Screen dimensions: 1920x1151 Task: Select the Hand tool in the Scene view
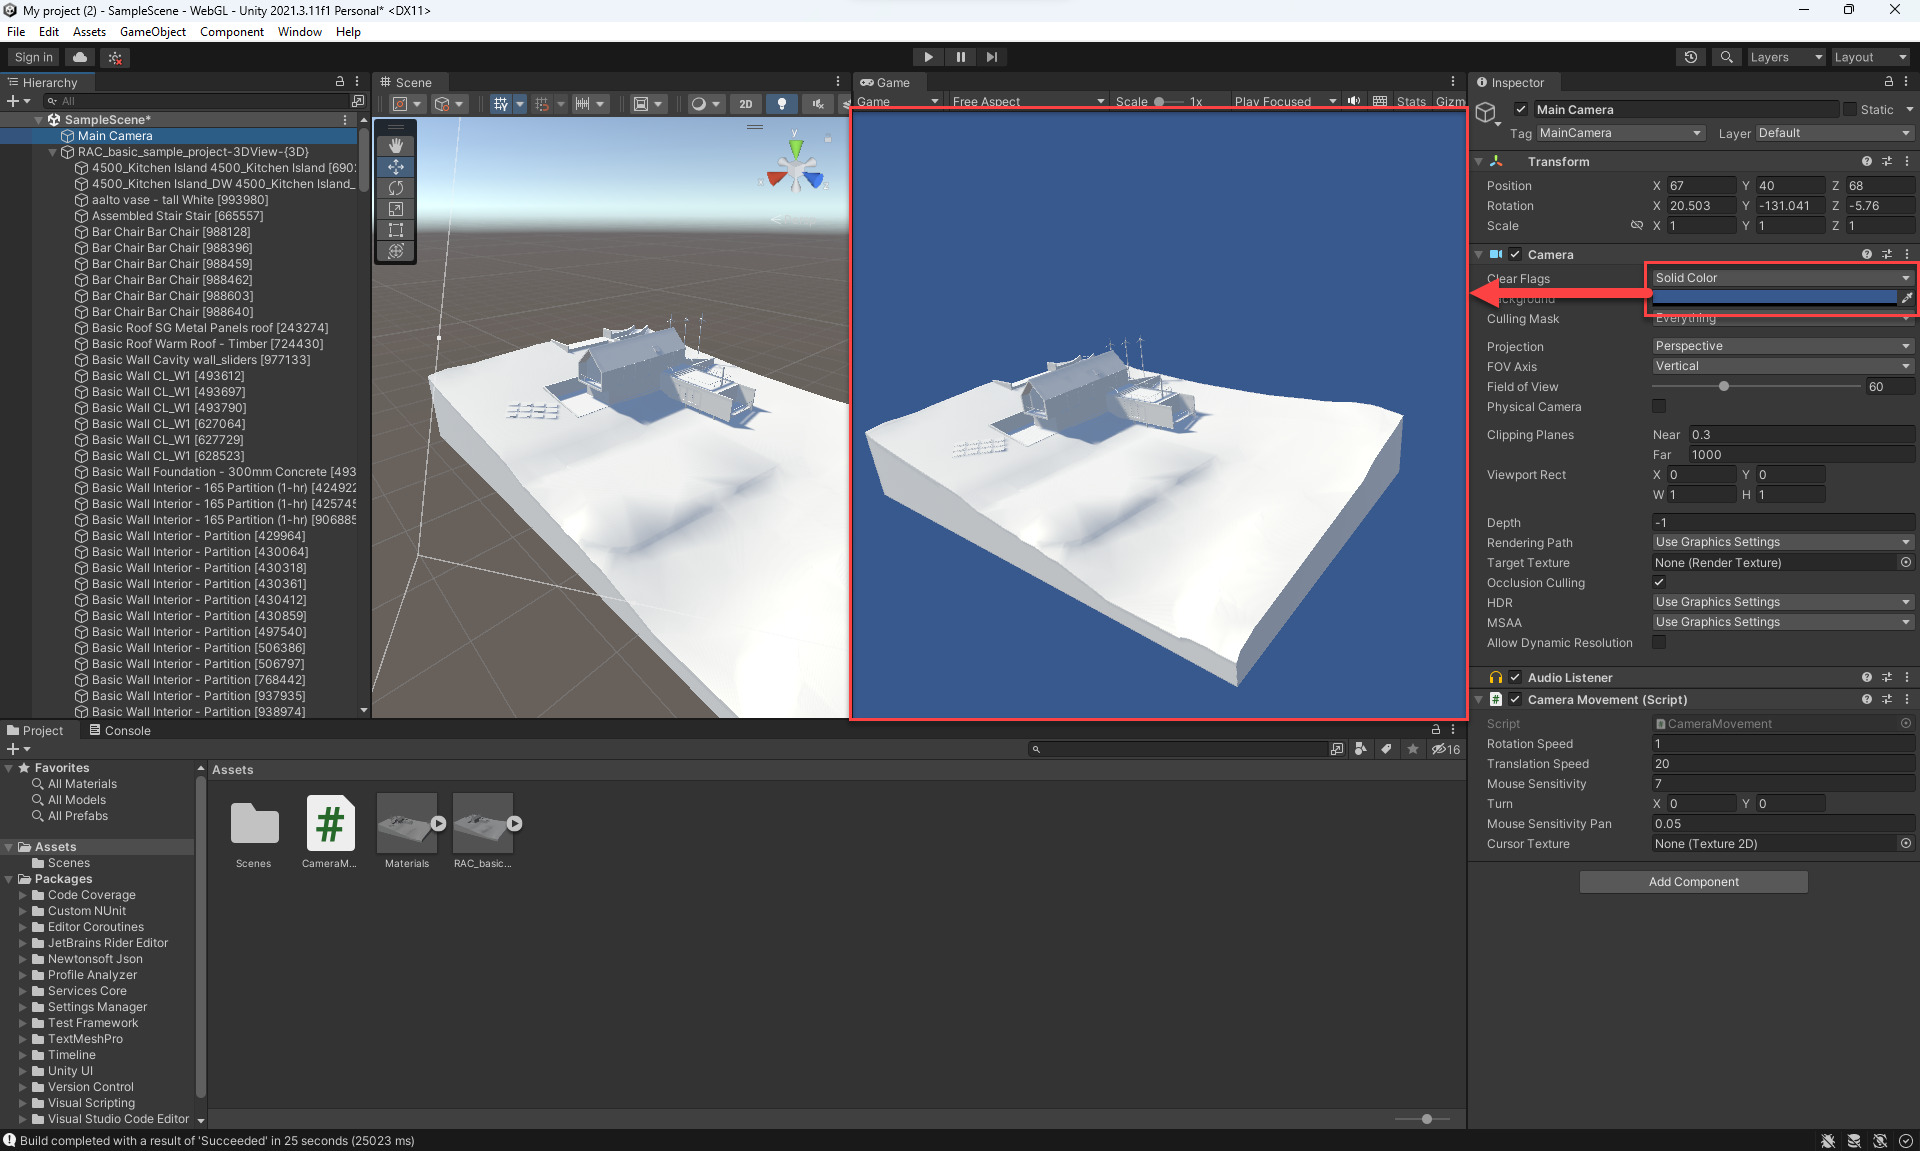[395, 145]
